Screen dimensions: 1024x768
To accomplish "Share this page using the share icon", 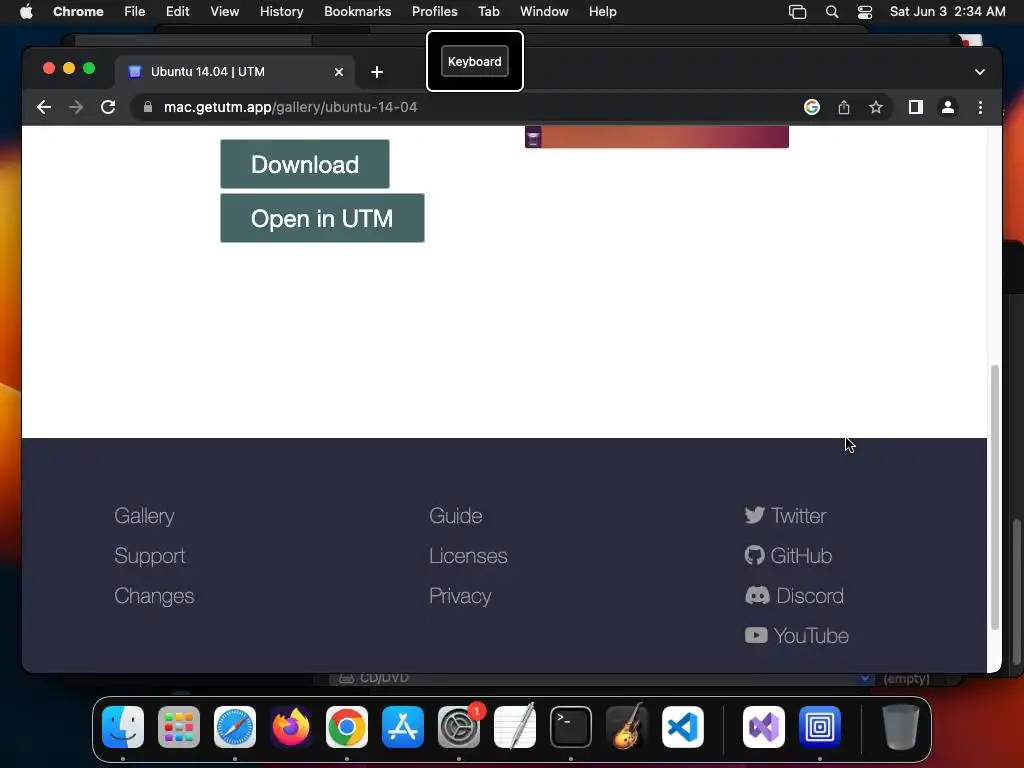I will 844,107.
